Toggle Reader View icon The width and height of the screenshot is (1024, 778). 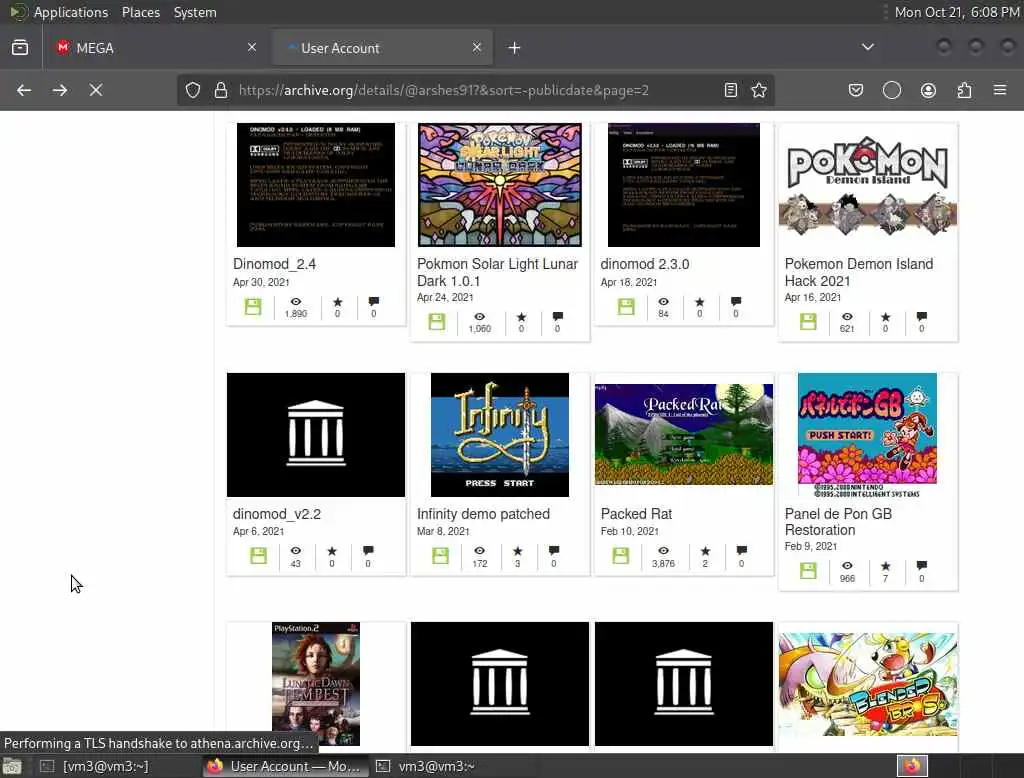[731, 90]
